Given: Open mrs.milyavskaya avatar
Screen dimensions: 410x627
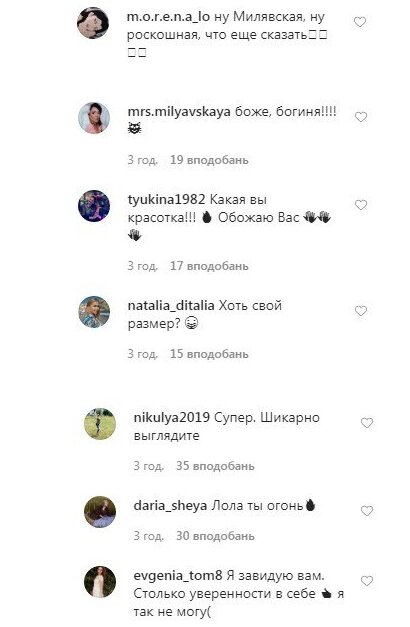Looking at the screenshot, I should 94,118.
